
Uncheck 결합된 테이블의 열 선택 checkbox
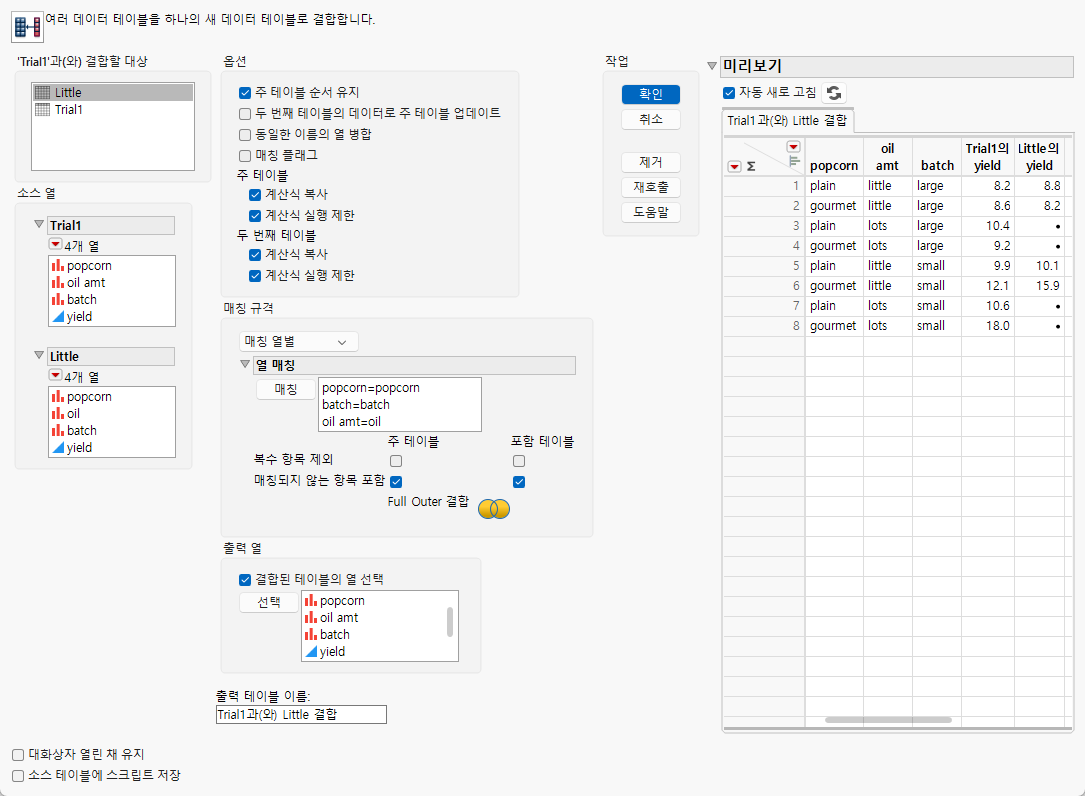point(245,580)
